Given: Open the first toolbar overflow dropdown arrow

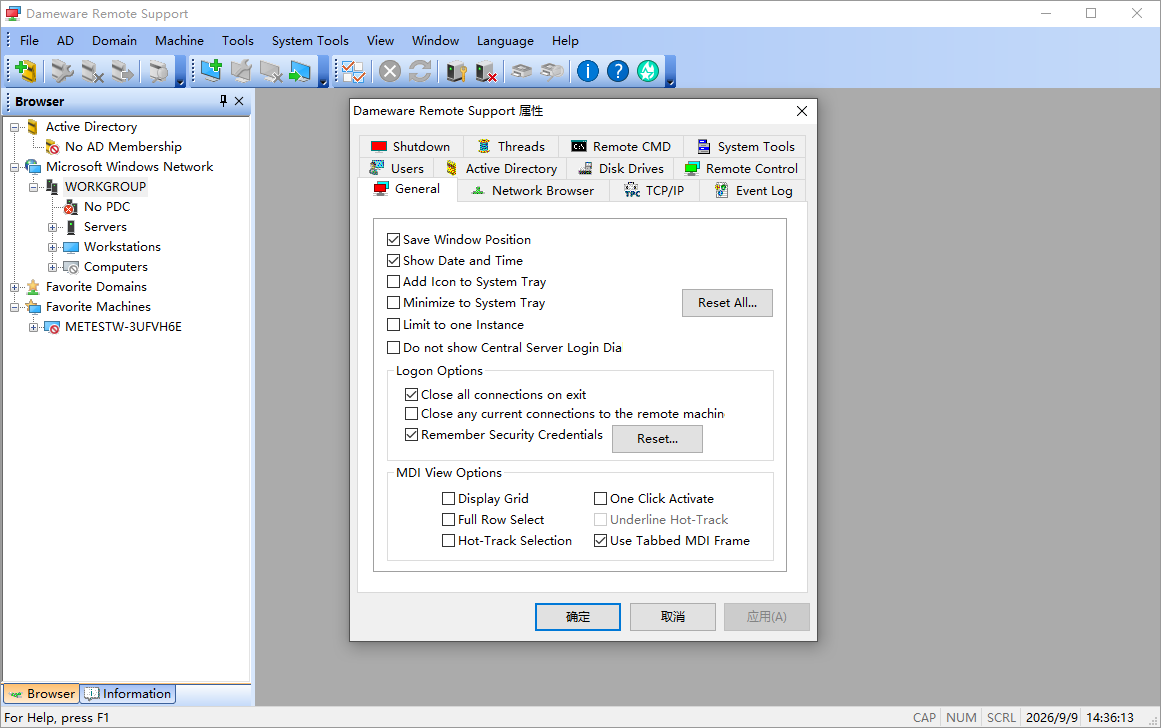Looking at the screenshot, I should [x=181, y=73].
